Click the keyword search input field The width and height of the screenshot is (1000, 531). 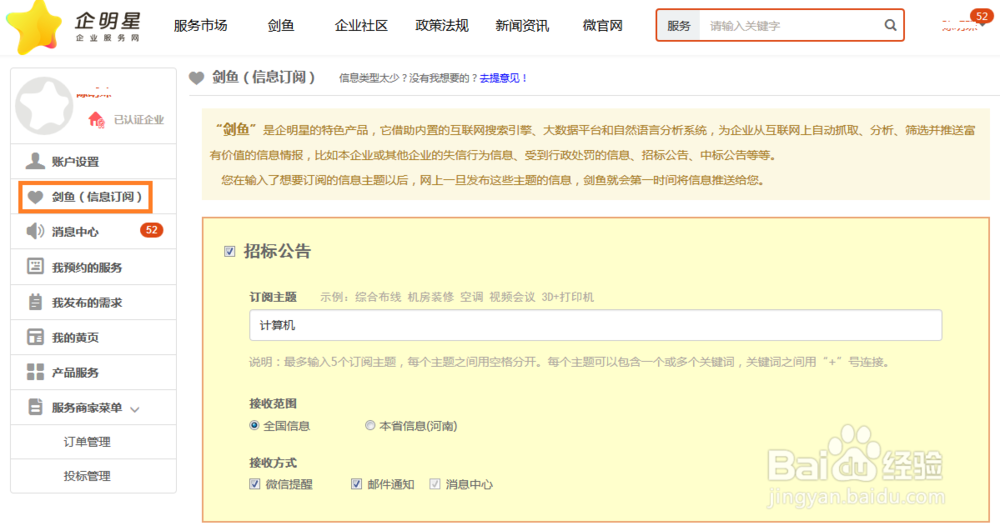[791, 25]
